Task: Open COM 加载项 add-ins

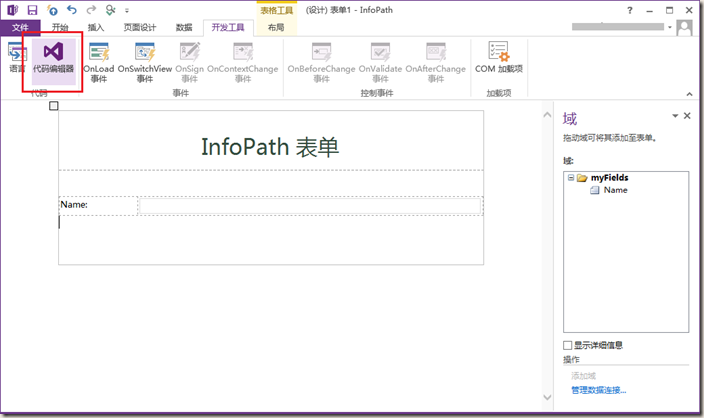Action: 499,57
